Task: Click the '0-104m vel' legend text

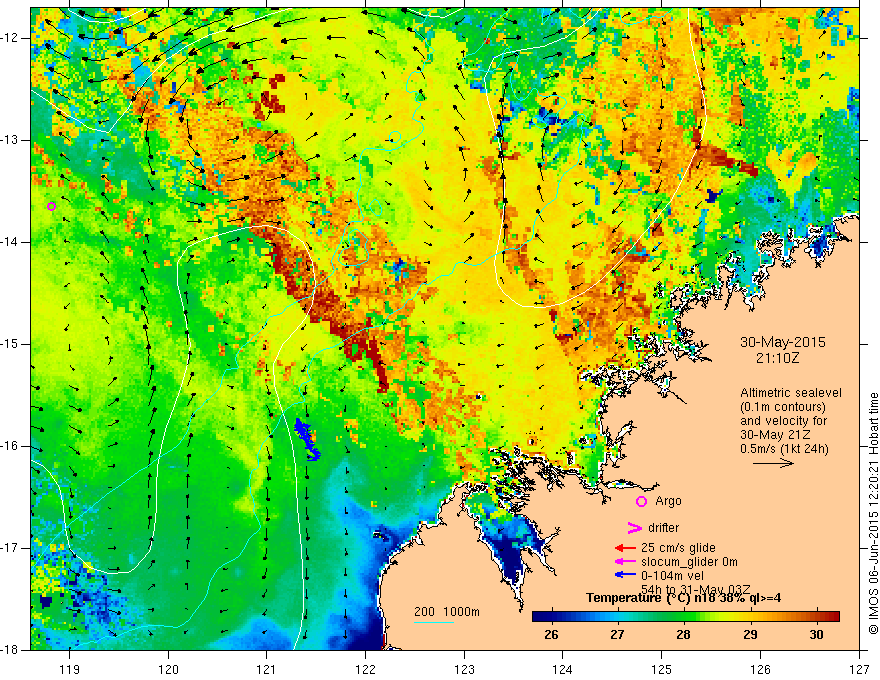Action: pyautogui.click(x=672, y=575)
